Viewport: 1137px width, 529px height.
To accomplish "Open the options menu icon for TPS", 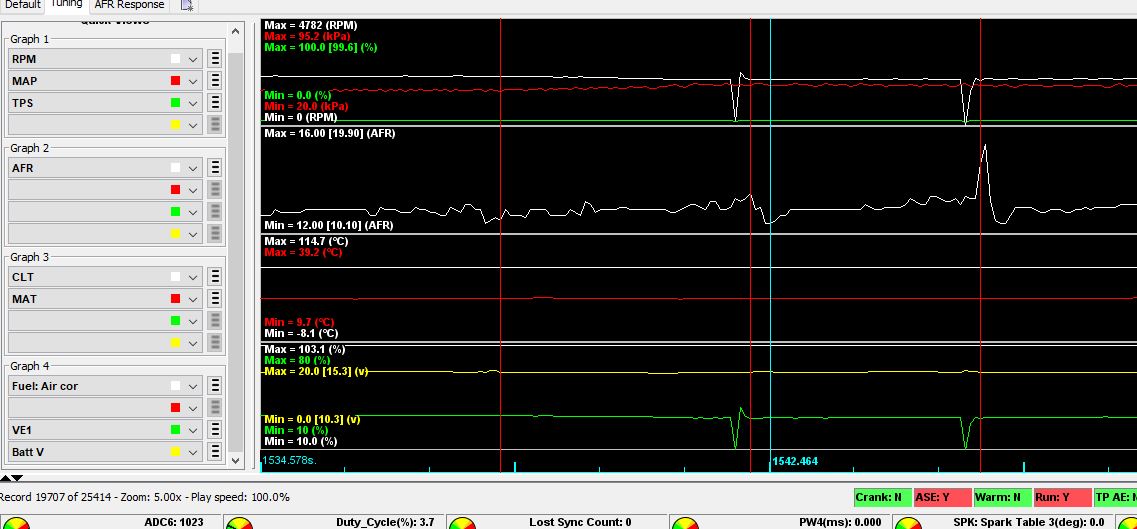I will pos(214,103).
